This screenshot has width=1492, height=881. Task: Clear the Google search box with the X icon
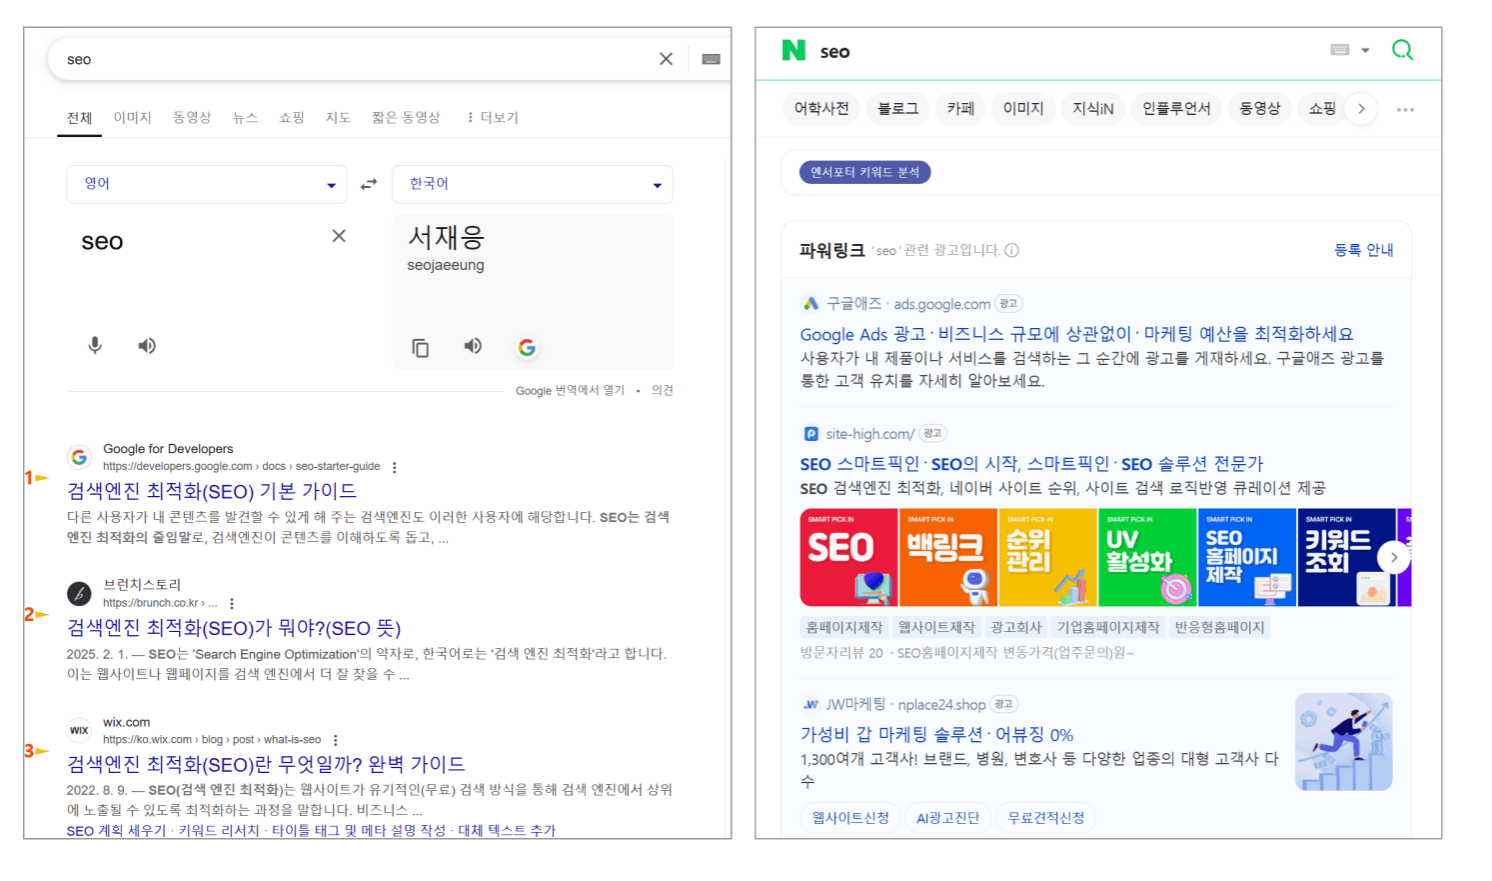coord(666,59)
